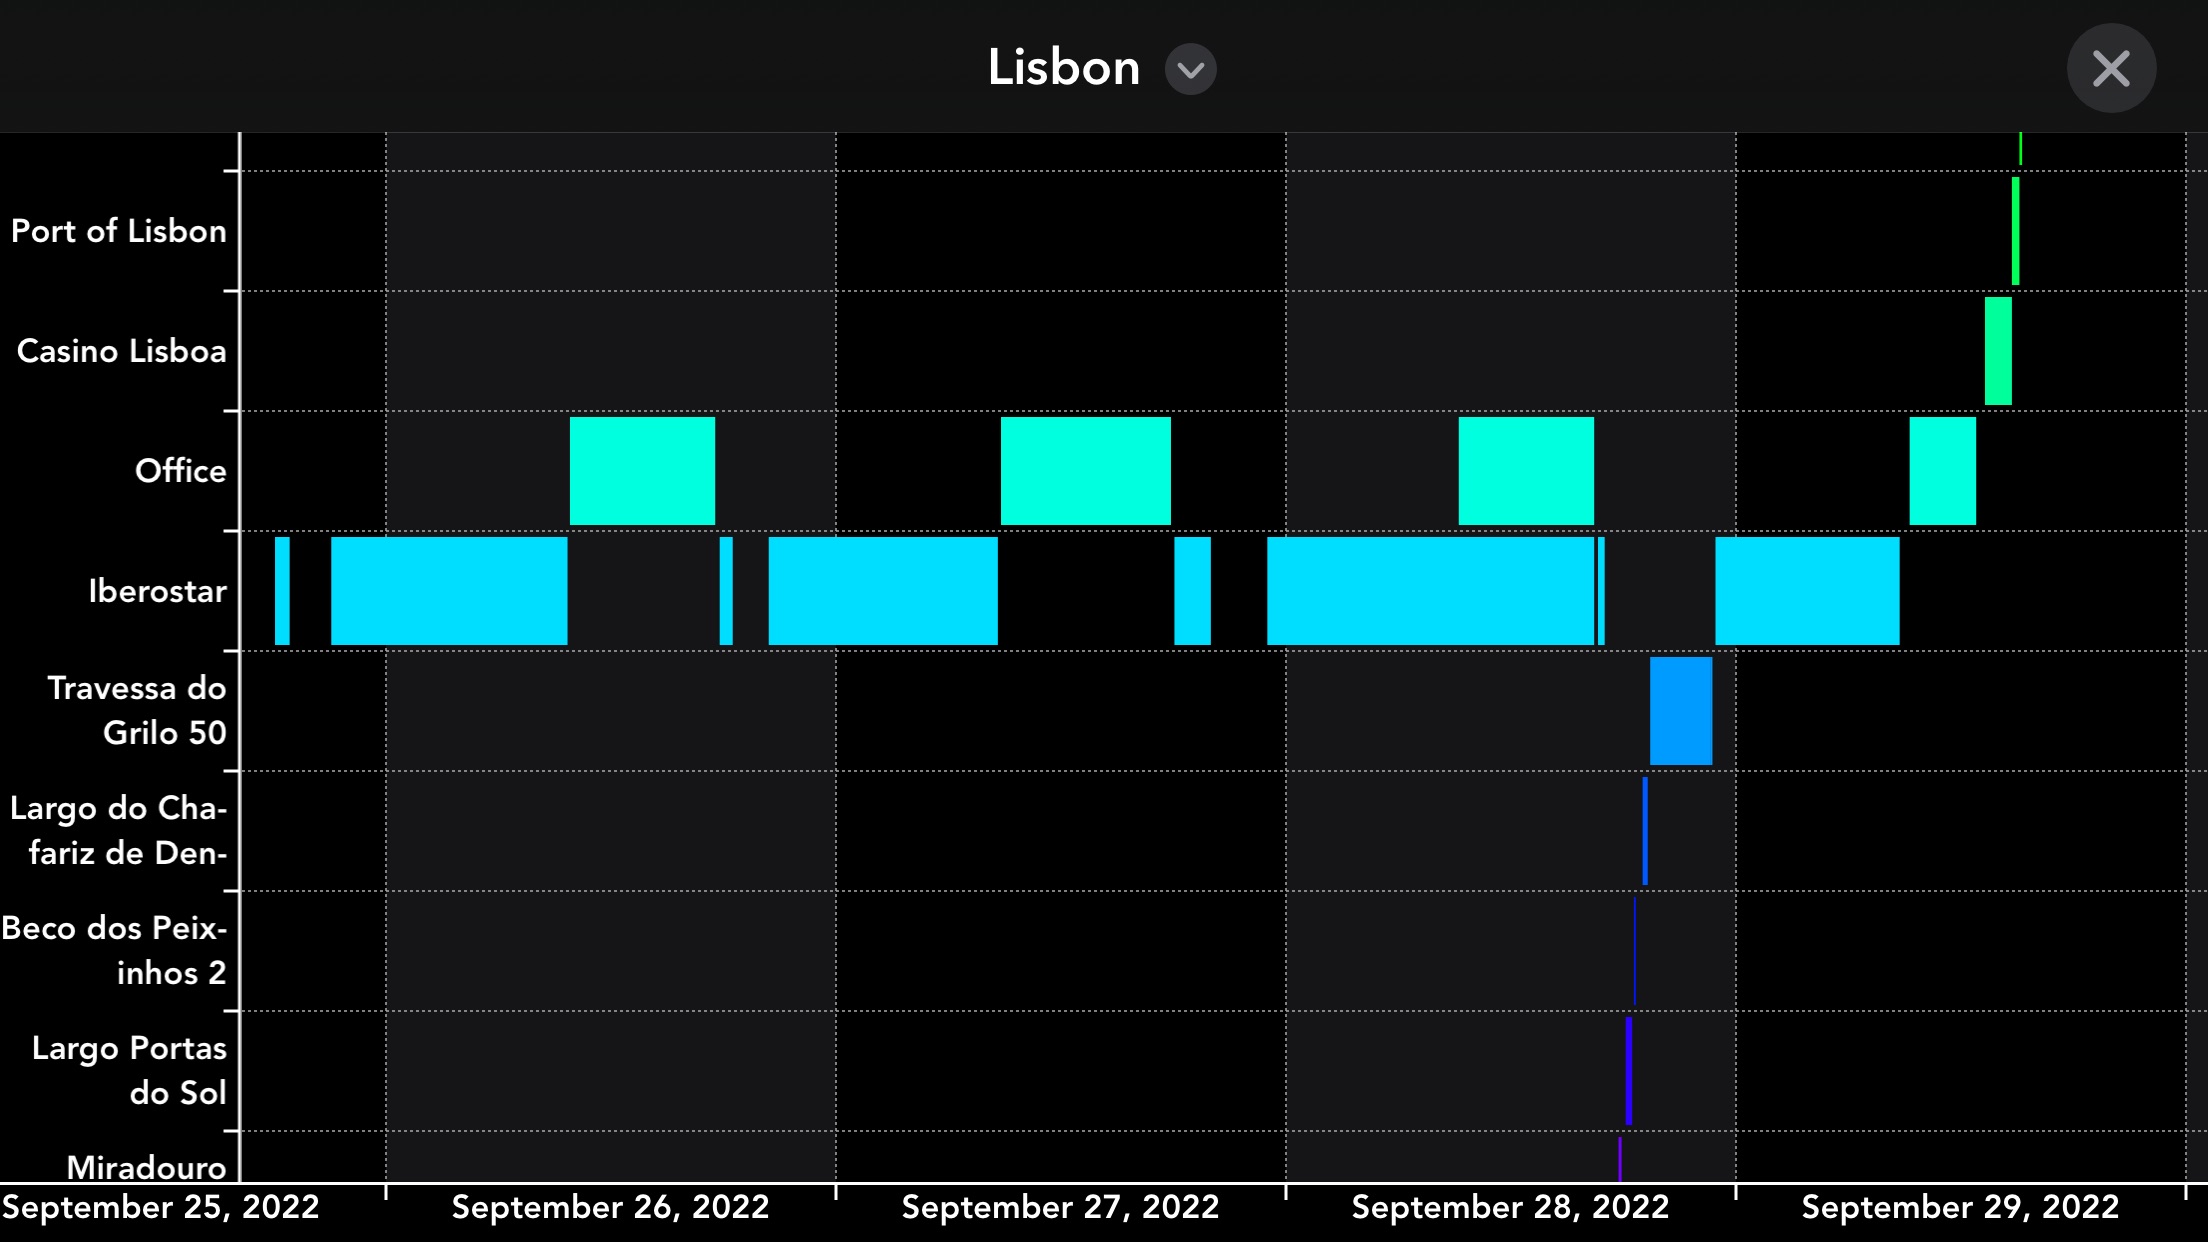2208x1242 pixels.
Task: Click the September 28, 2022 date label
Action: (x=1510, y=1207)
